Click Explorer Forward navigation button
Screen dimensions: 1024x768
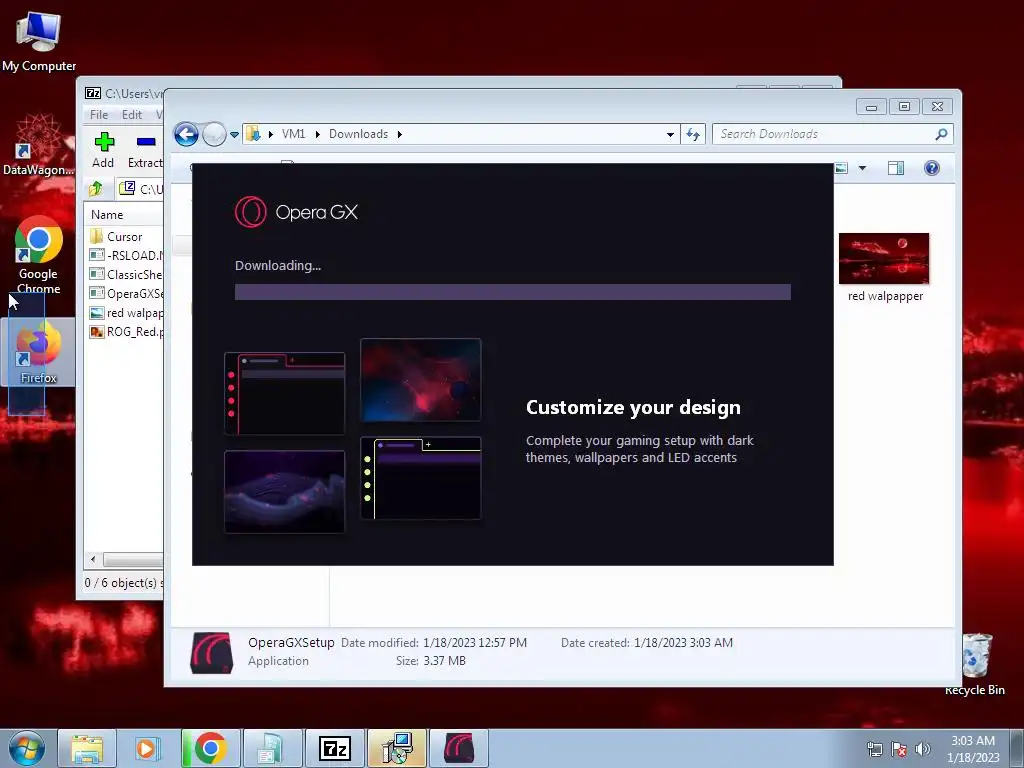(x=214, y=135)
